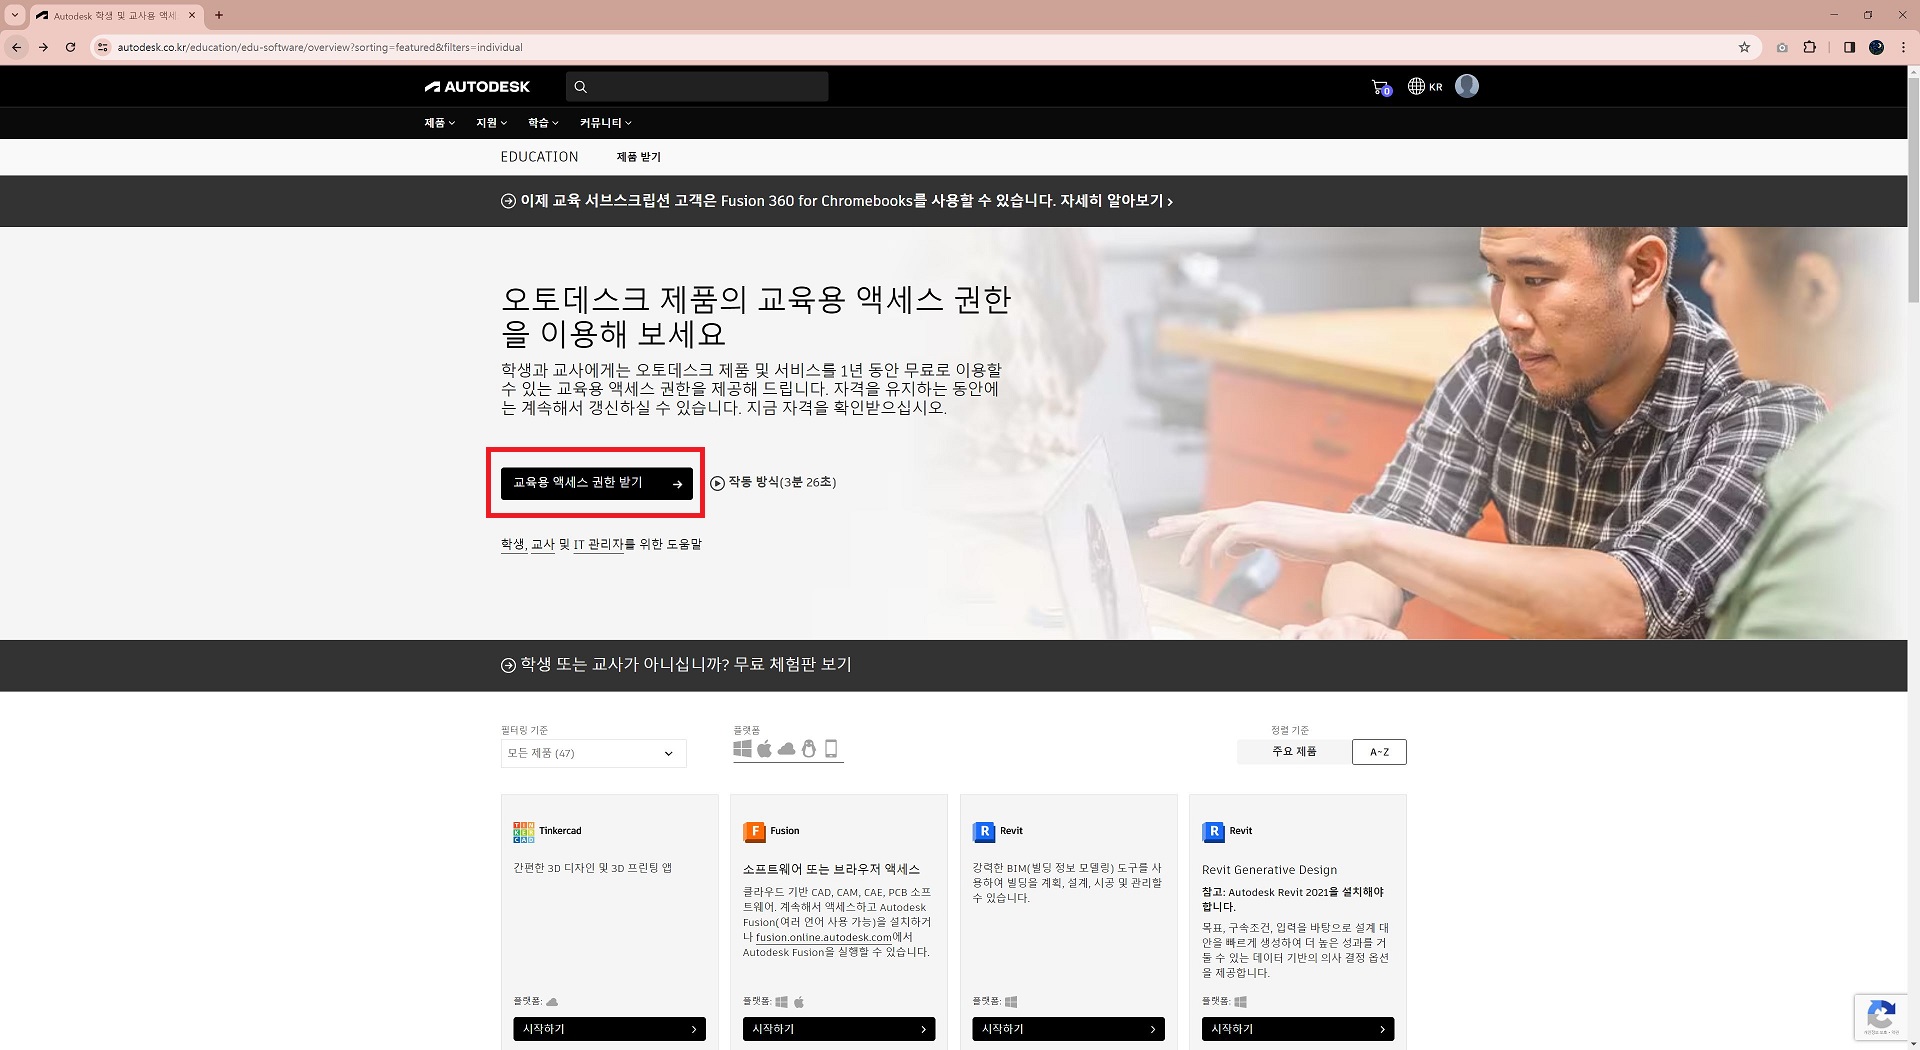
Task: Click the search magnifier icon
Action: (x=581, y=87)
